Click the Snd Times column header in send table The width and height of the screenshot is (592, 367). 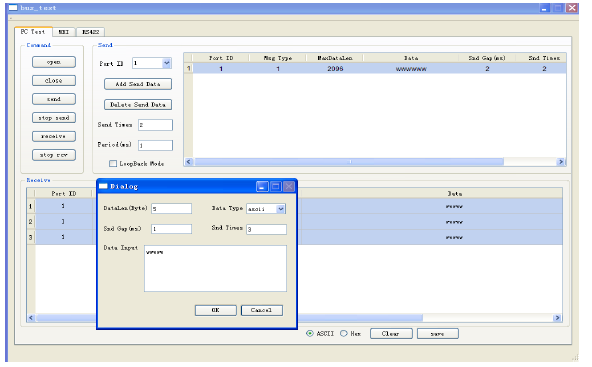coord(544,58)
